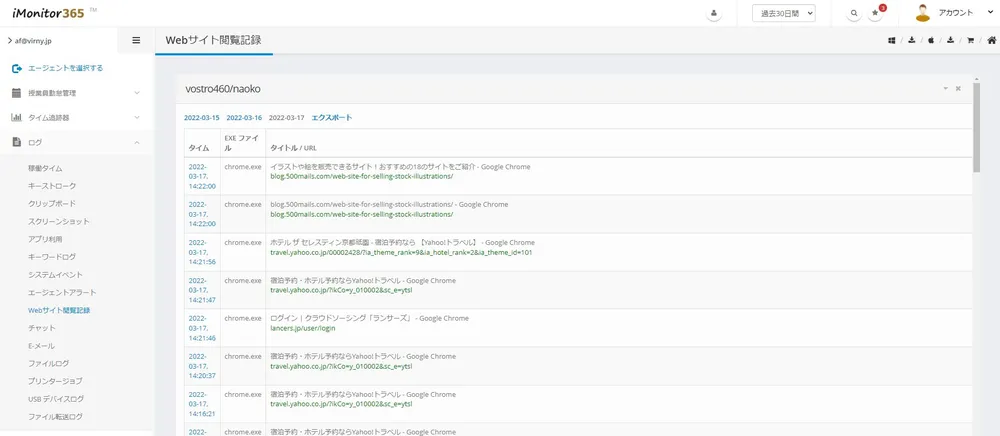This screenshot has height=436, width=1000.
Task: Expand タイム追跡器 menu section
Action: 77,118
